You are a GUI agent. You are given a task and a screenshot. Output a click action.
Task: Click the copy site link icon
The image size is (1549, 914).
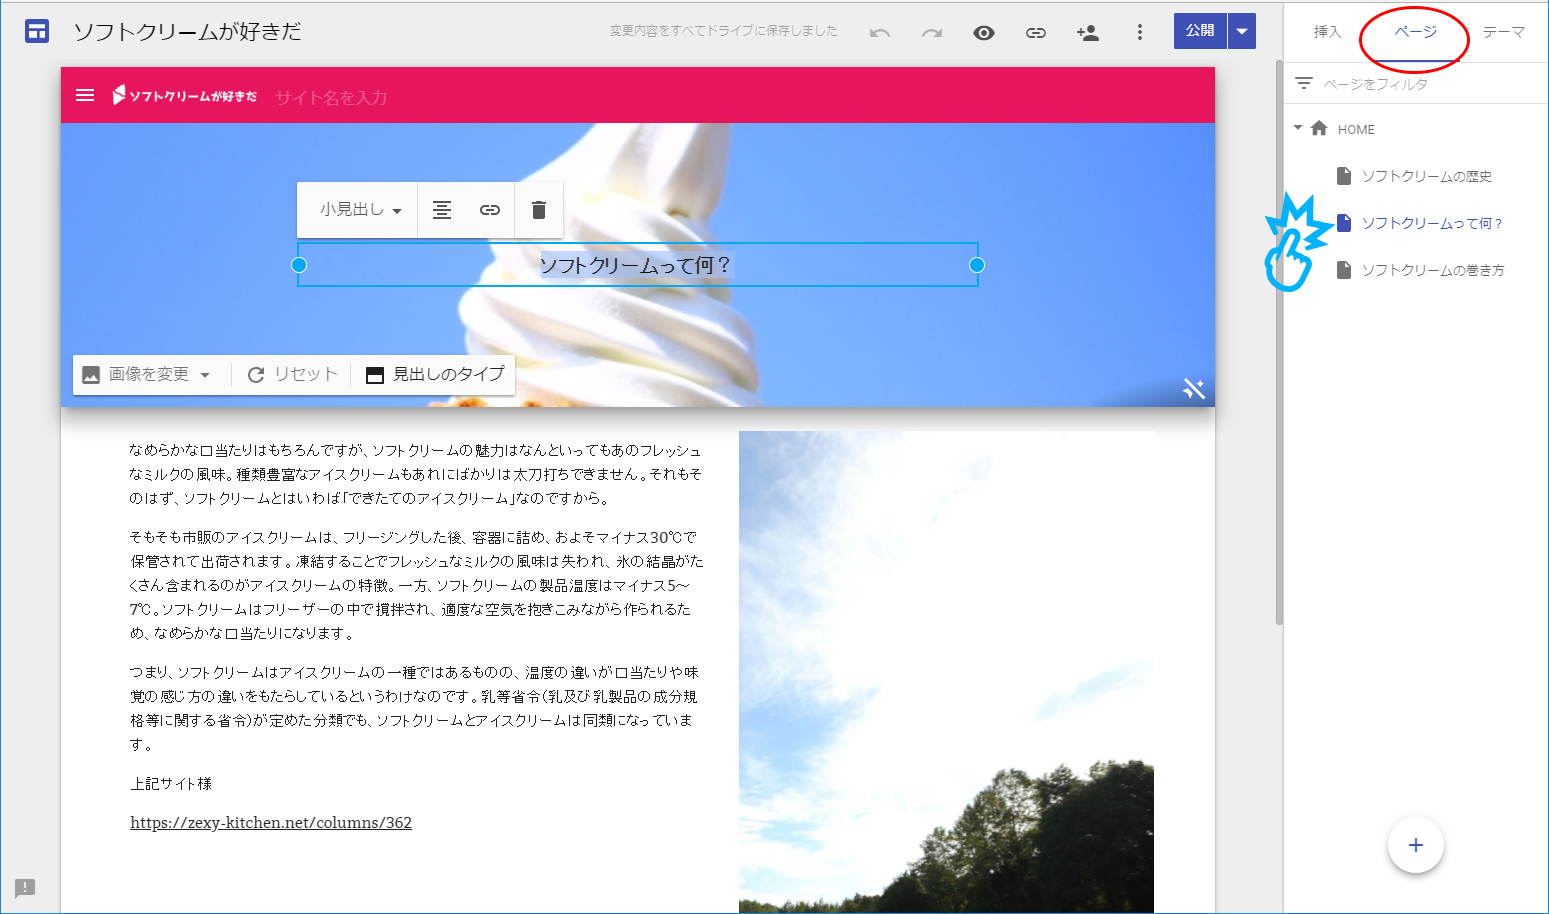(1036, 31)
